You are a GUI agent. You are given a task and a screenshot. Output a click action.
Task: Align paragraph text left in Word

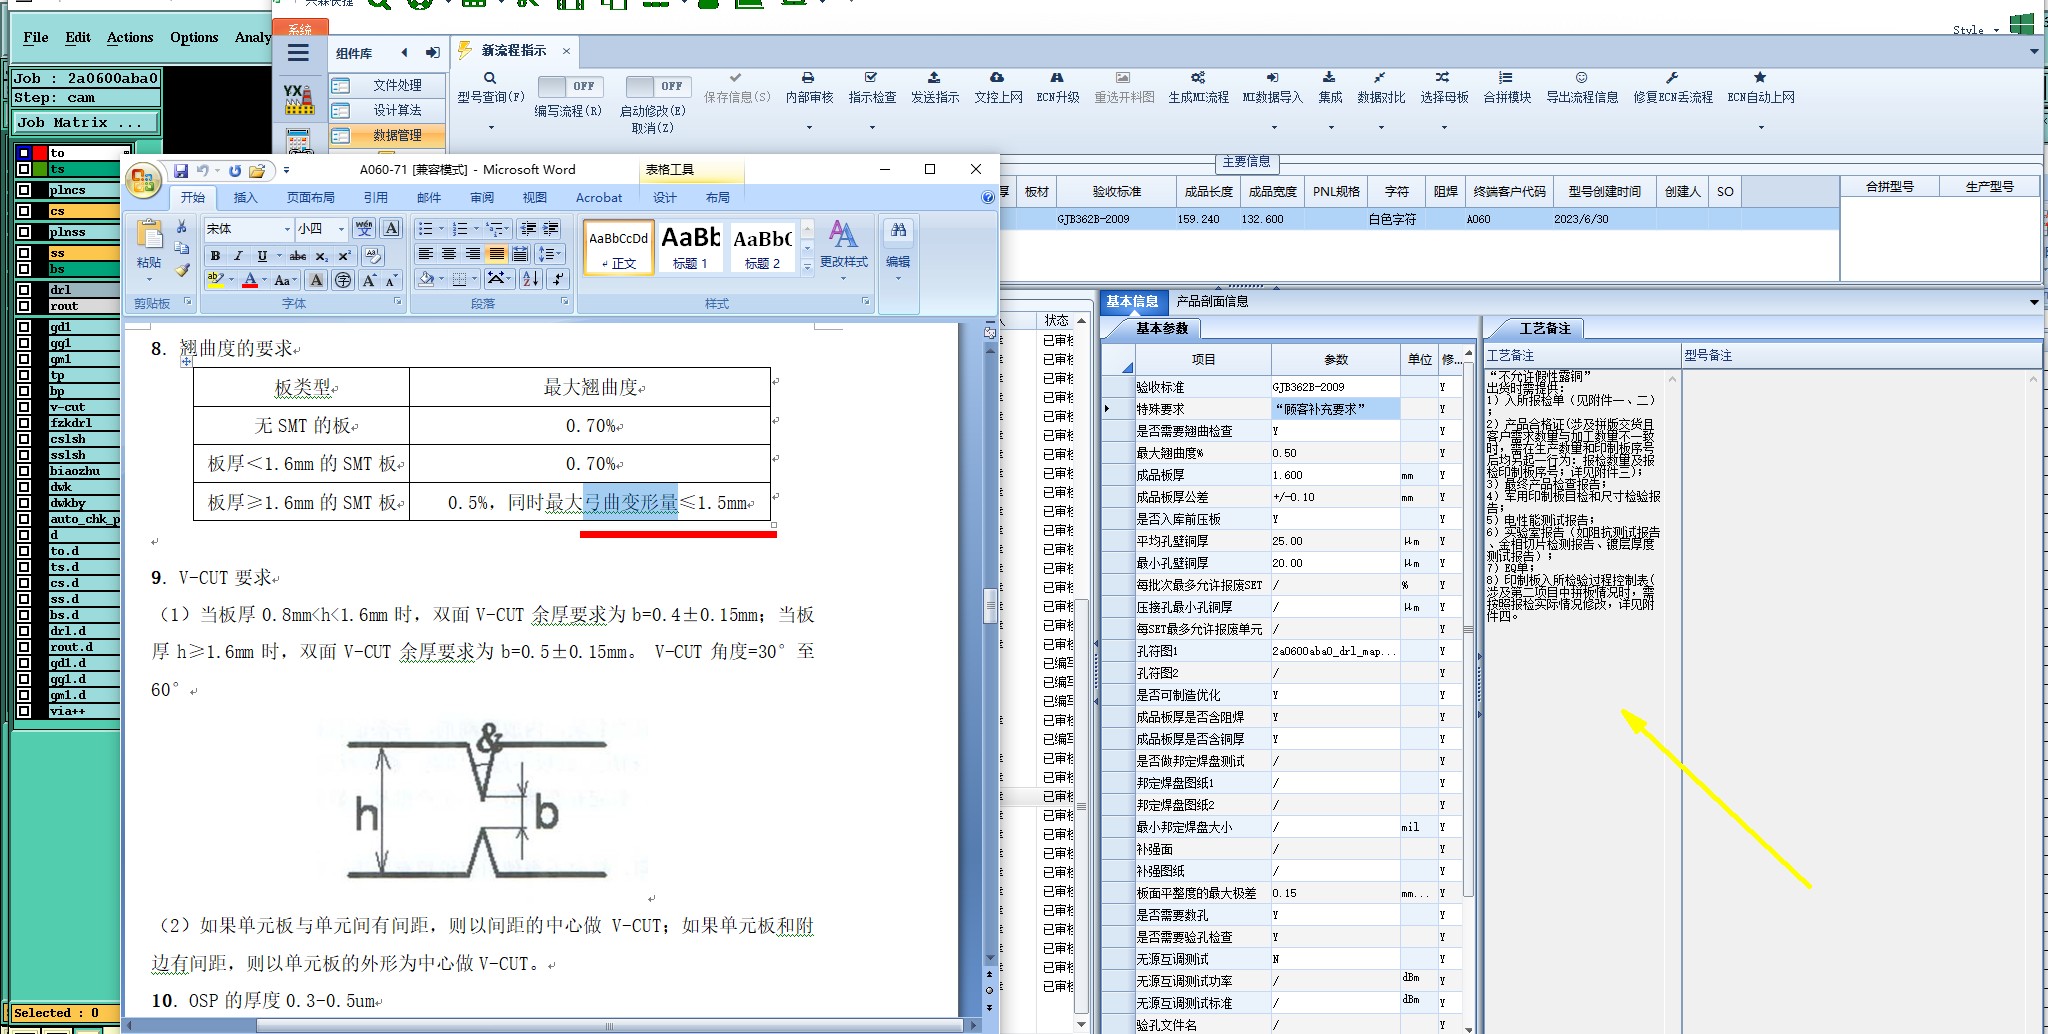(x=426, y=254)
